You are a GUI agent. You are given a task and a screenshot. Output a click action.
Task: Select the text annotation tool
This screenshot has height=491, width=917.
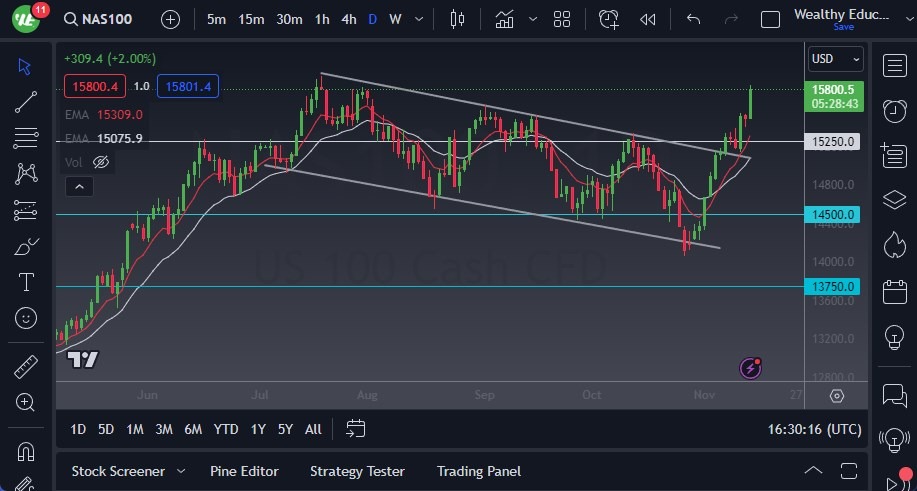coord(26,282)
